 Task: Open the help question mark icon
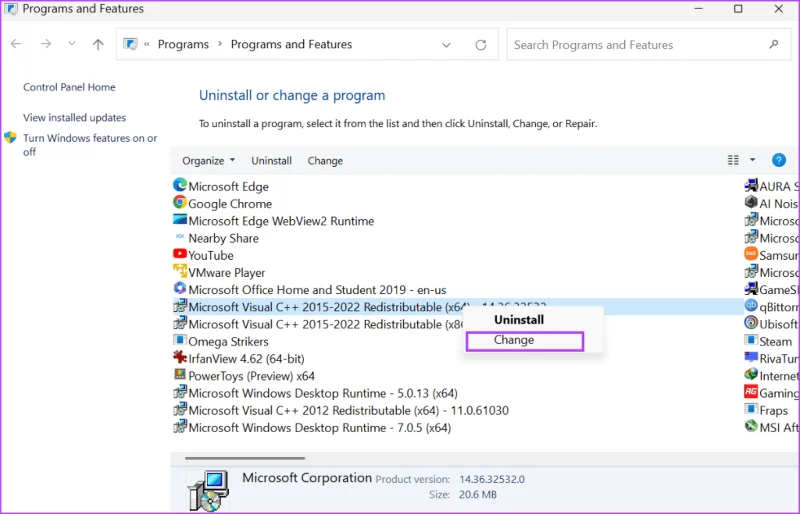(779, 160)
